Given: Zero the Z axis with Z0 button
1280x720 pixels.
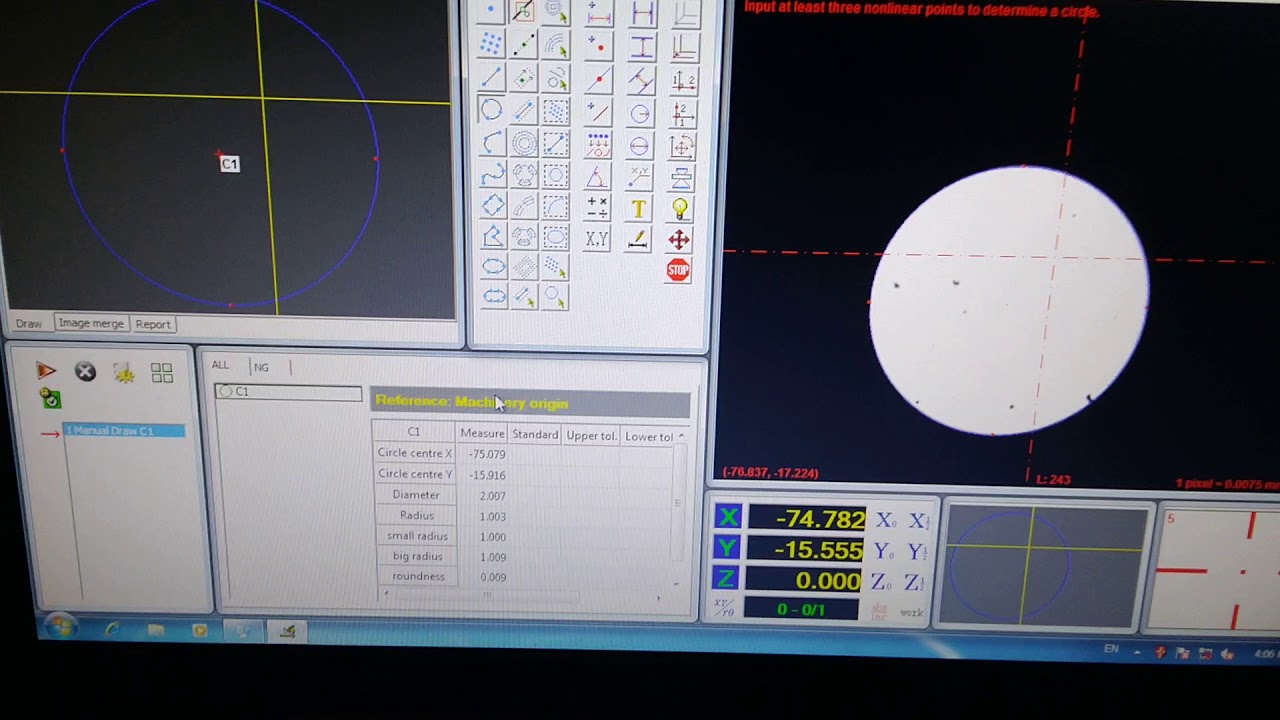Looking at the screenshot, I should point(882,582).
